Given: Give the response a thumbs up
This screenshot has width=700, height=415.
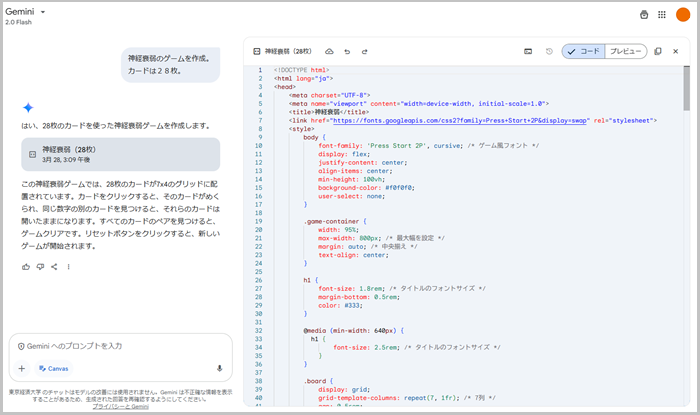Looking at the screenshot, I should (x=26, y=267).
